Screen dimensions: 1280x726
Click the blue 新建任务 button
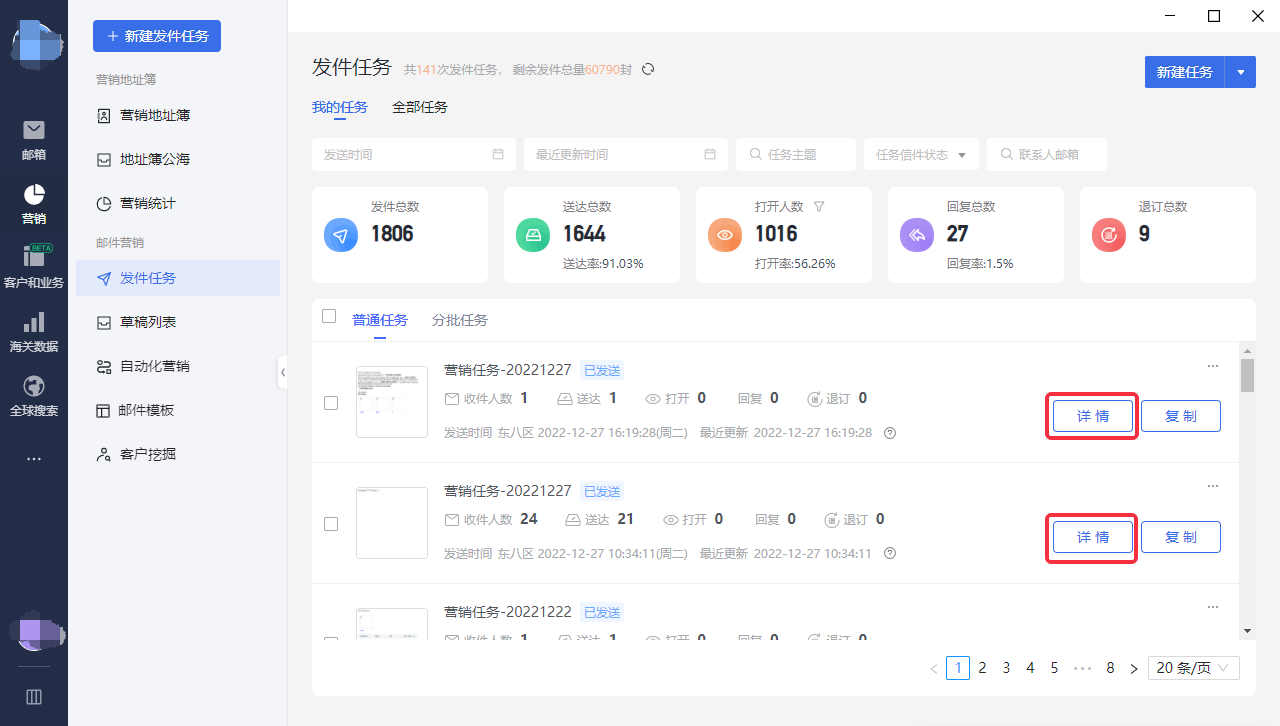click(1185, 72)
